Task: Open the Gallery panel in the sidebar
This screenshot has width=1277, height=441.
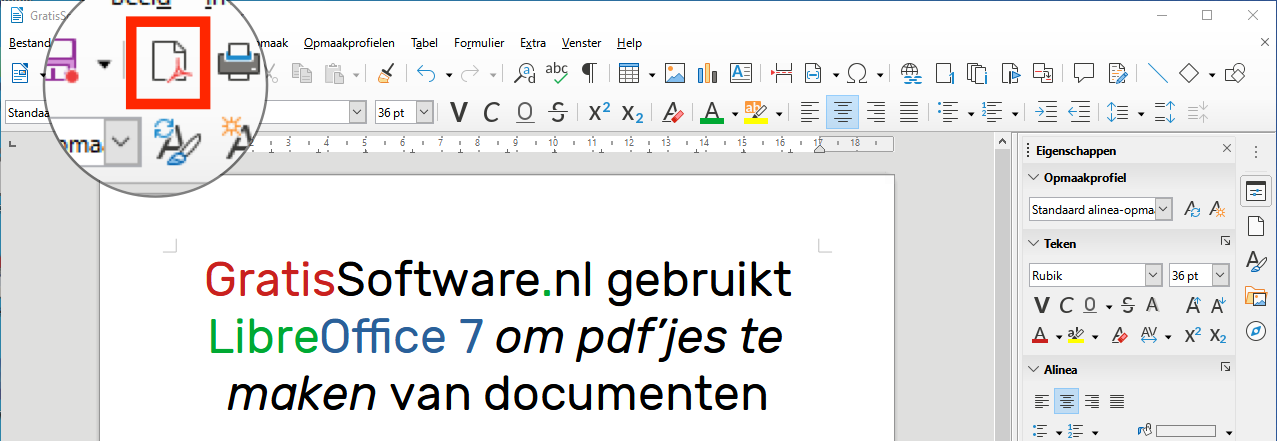Action: (1255, 296)
